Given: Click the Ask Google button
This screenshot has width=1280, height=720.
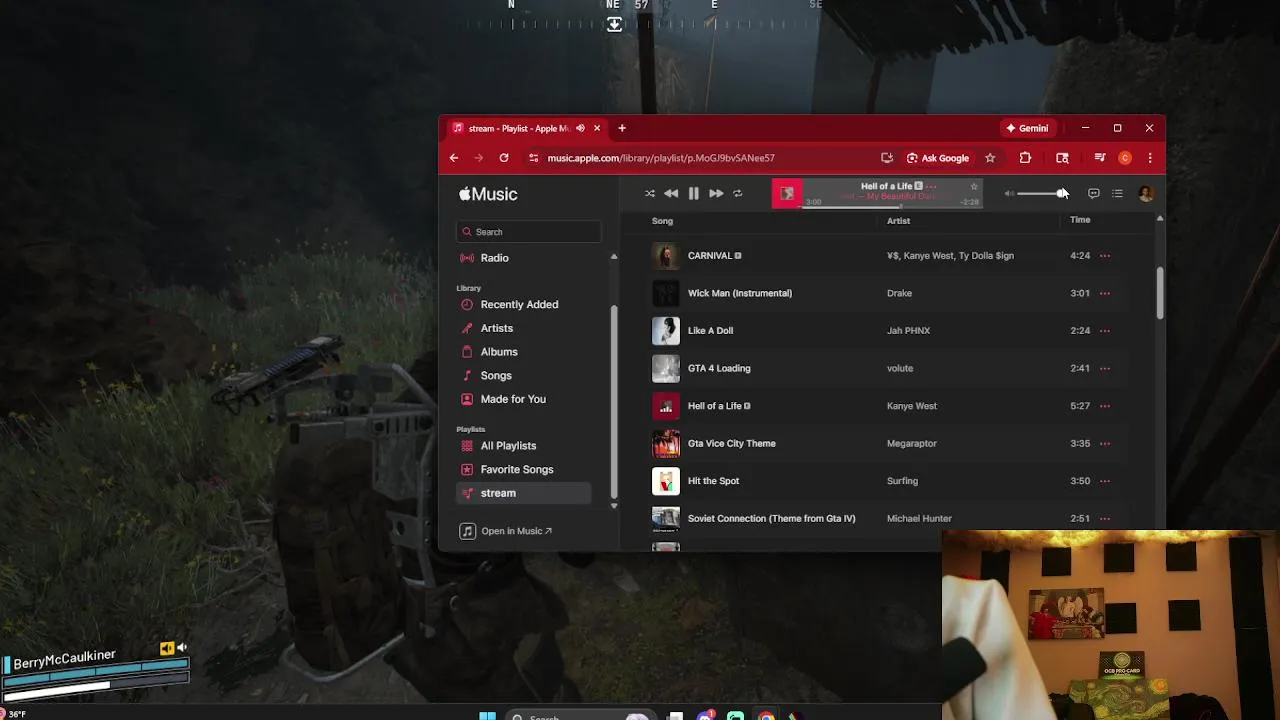Looking at the screenshot, I should pyautogui.click(x=938, y=158).
